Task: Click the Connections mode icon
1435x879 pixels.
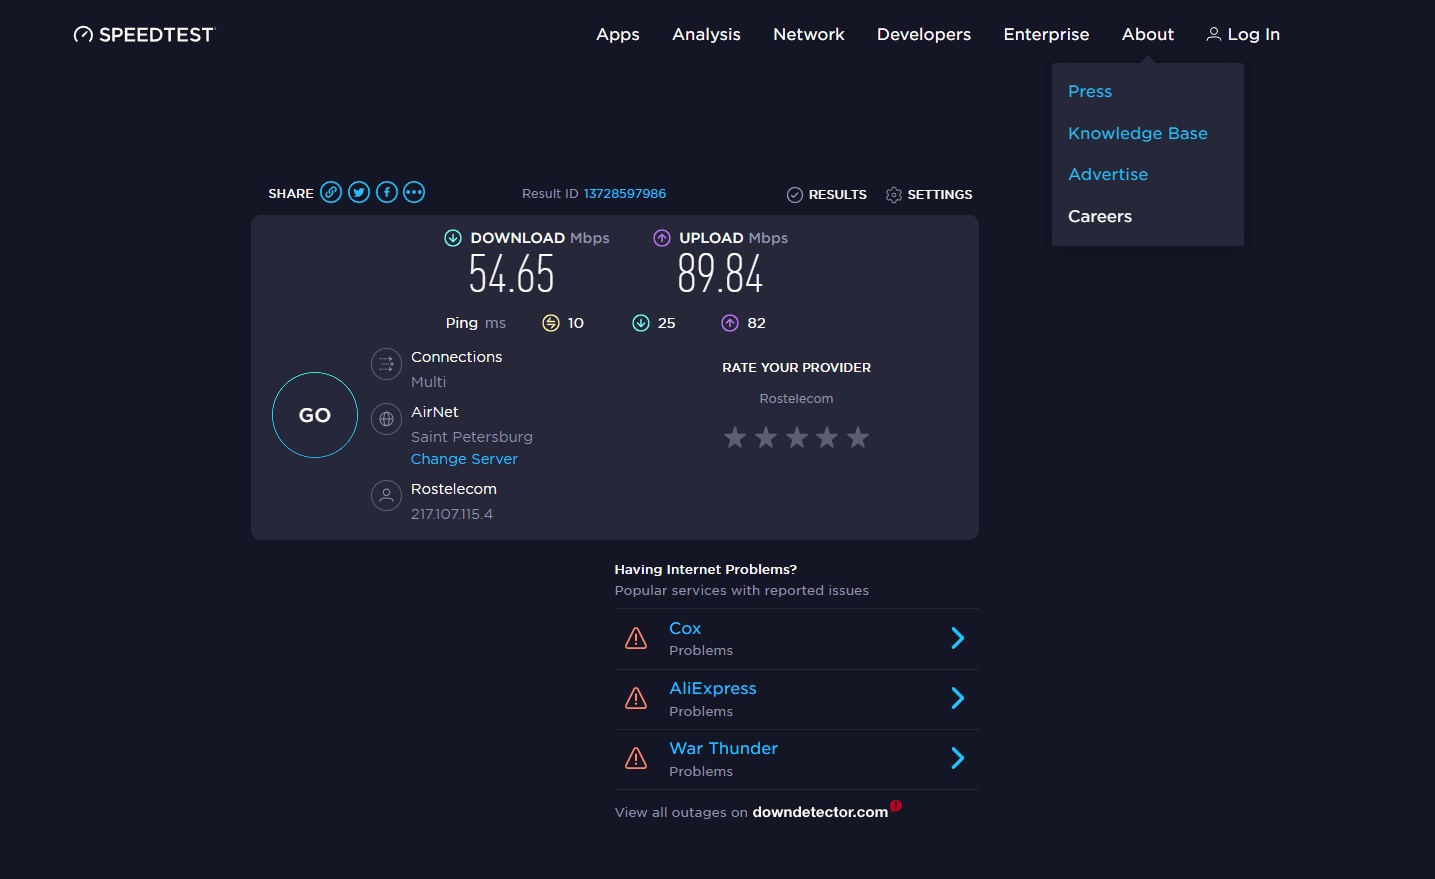Action: [x=386, y=364]
